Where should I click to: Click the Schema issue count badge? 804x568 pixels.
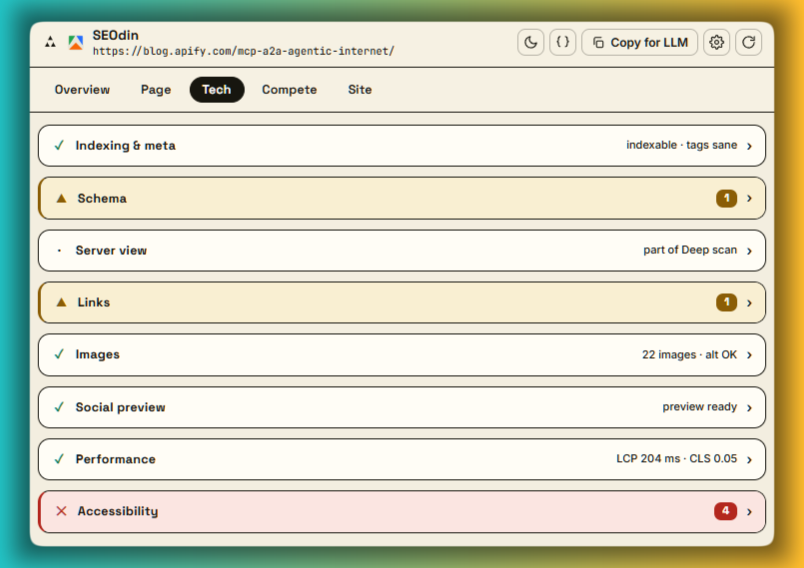pyautogui.click(x=727, y=198)
